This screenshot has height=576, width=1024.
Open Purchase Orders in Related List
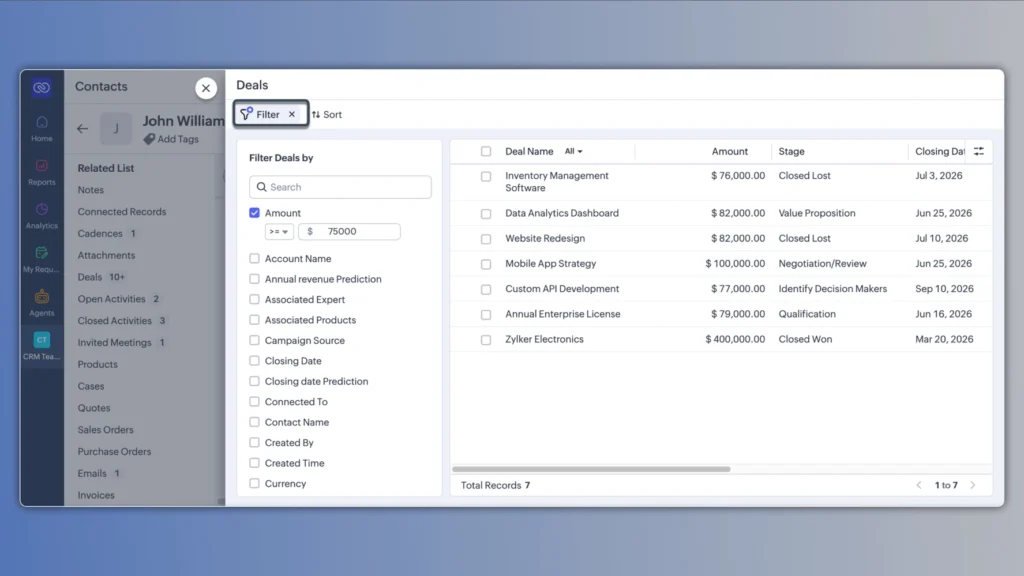coord(114,452)
